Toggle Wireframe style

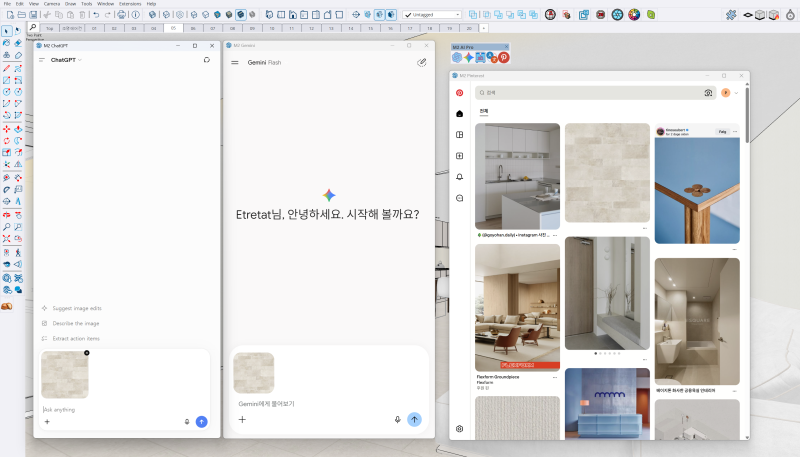click(194, 15)
